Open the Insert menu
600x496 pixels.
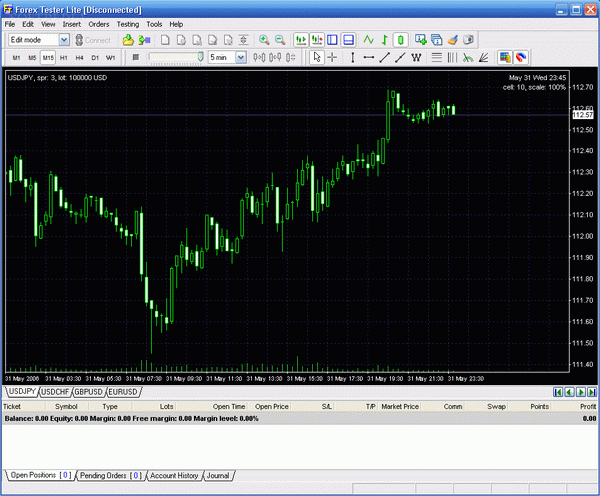(72, 24)
